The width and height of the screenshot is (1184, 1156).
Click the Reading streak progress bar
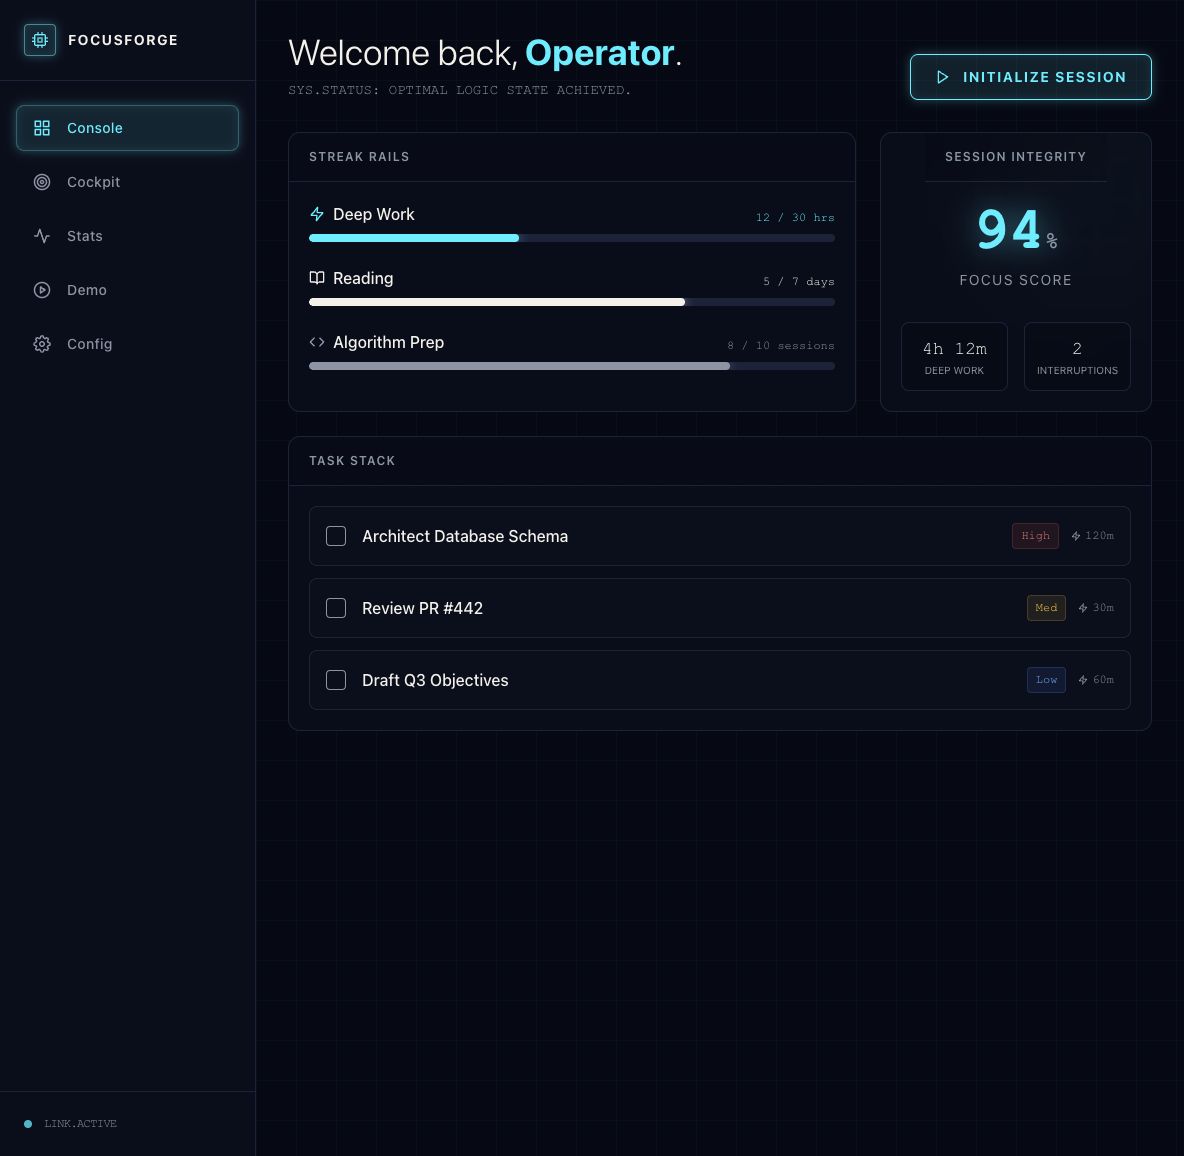pyautogui.click(x=572, y=302)
